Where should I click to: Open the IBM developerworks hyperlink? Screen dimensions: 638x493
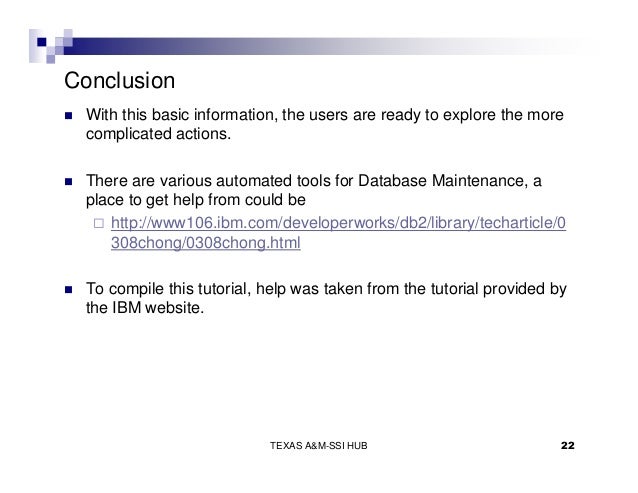(x=338, y=233)
